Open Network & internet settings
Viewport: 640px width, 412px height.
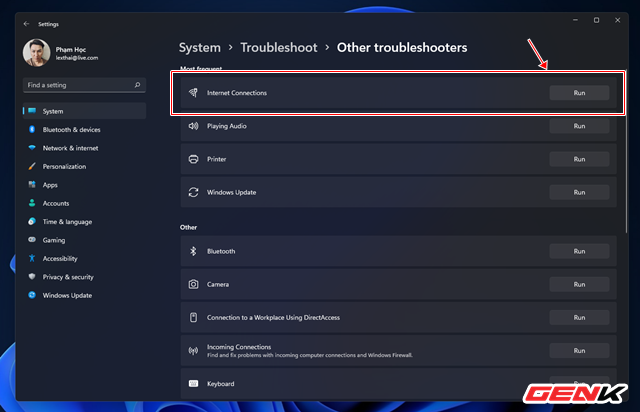(x=84, y=148)
